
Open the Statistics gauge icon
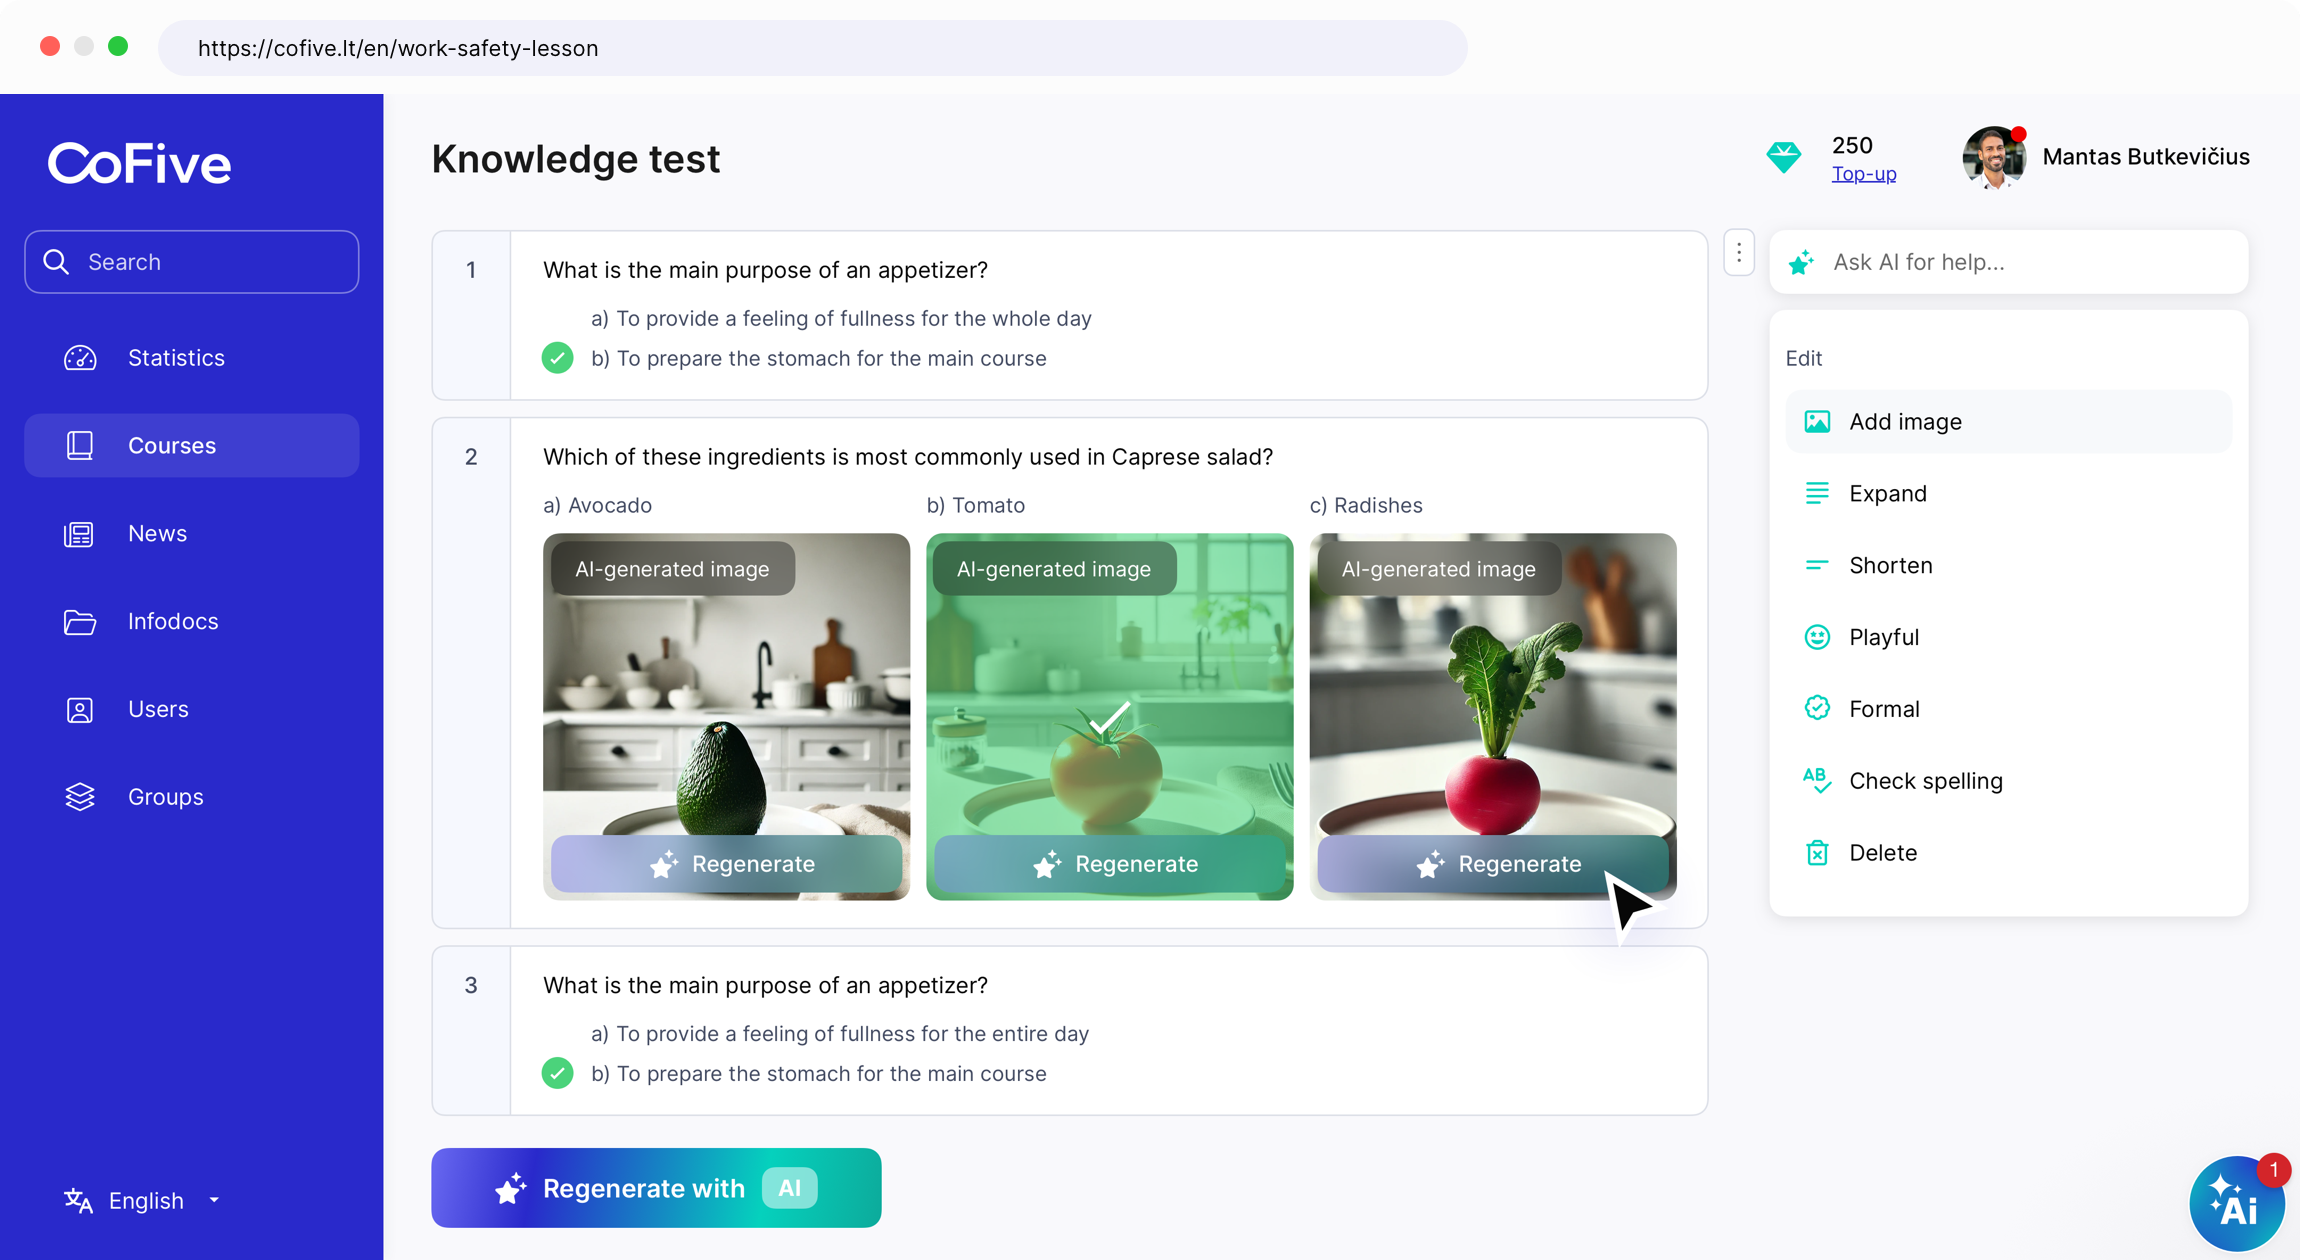[x=80, y=358]
